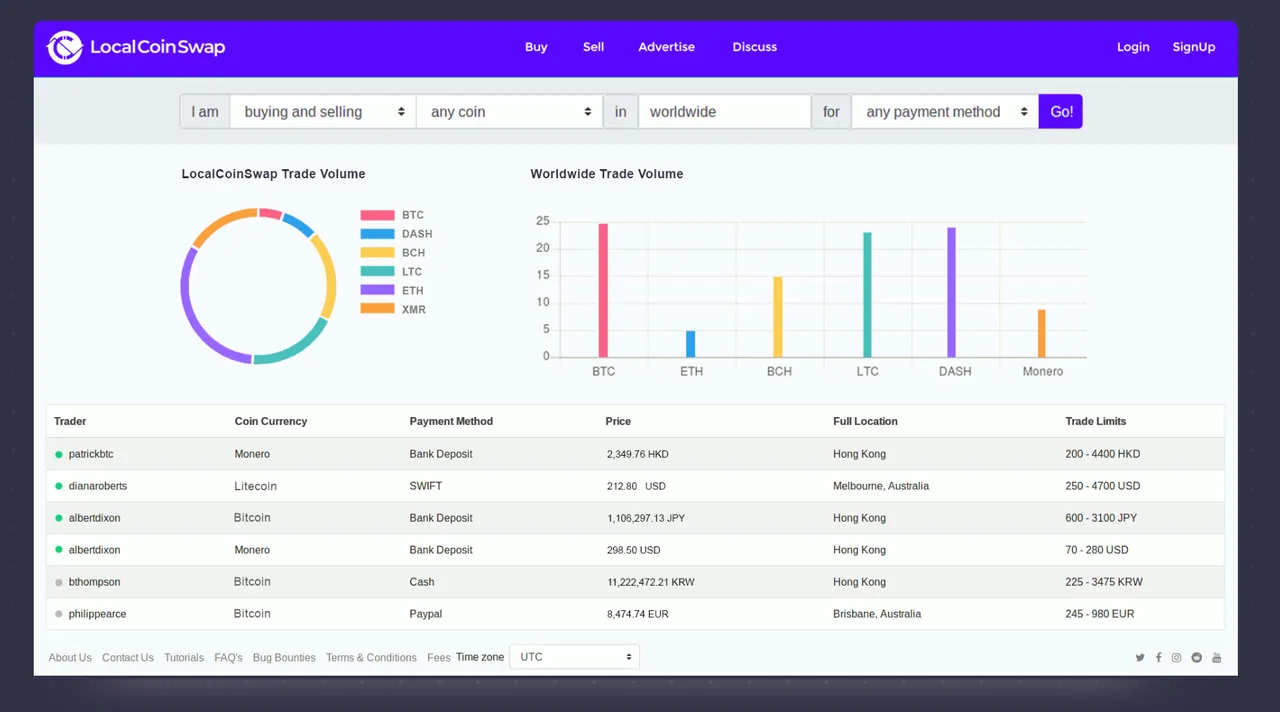This screenshot has height=712, width=1280.
Task: Expand the 'buying and selling' dropdown
Action: (323, 112)
